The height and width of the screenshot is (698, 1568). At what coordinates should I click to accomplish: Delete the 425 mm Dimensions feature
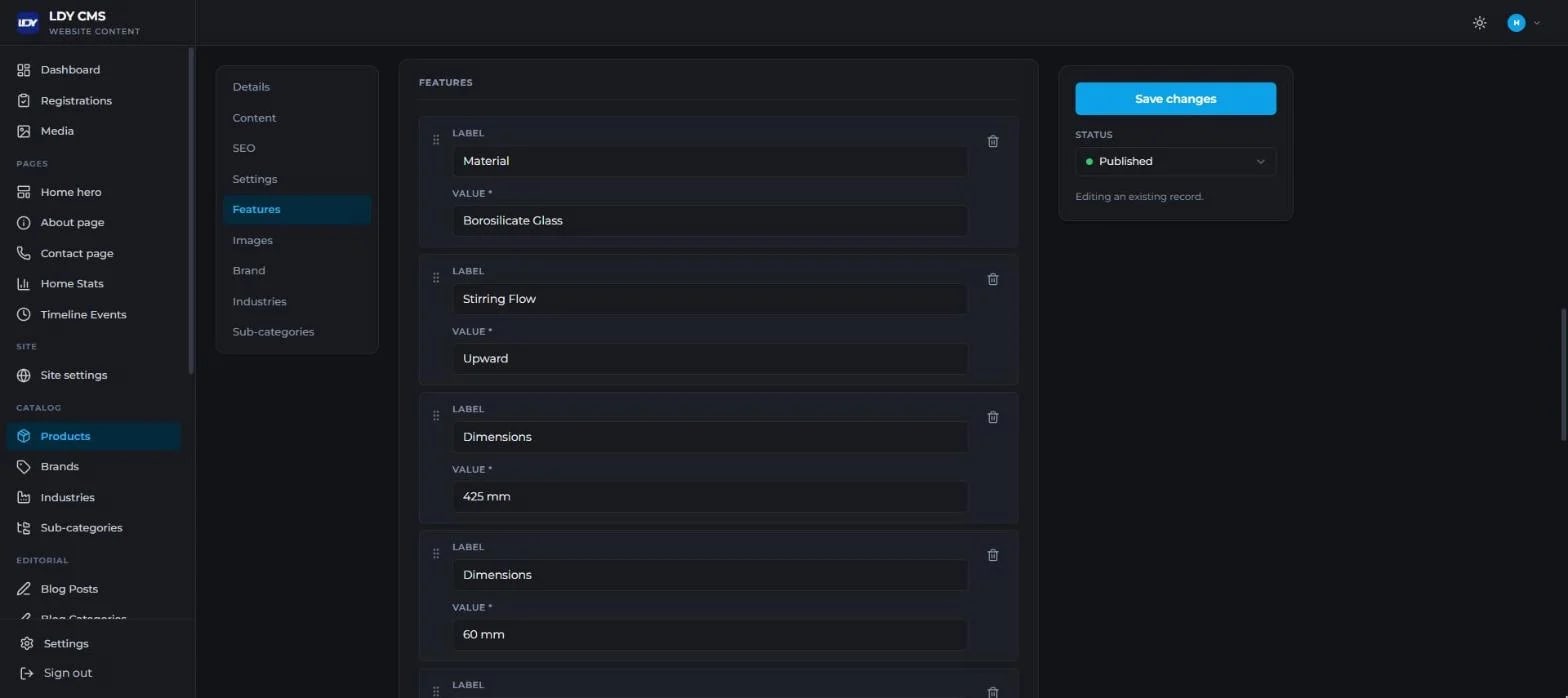pos(993,417)
